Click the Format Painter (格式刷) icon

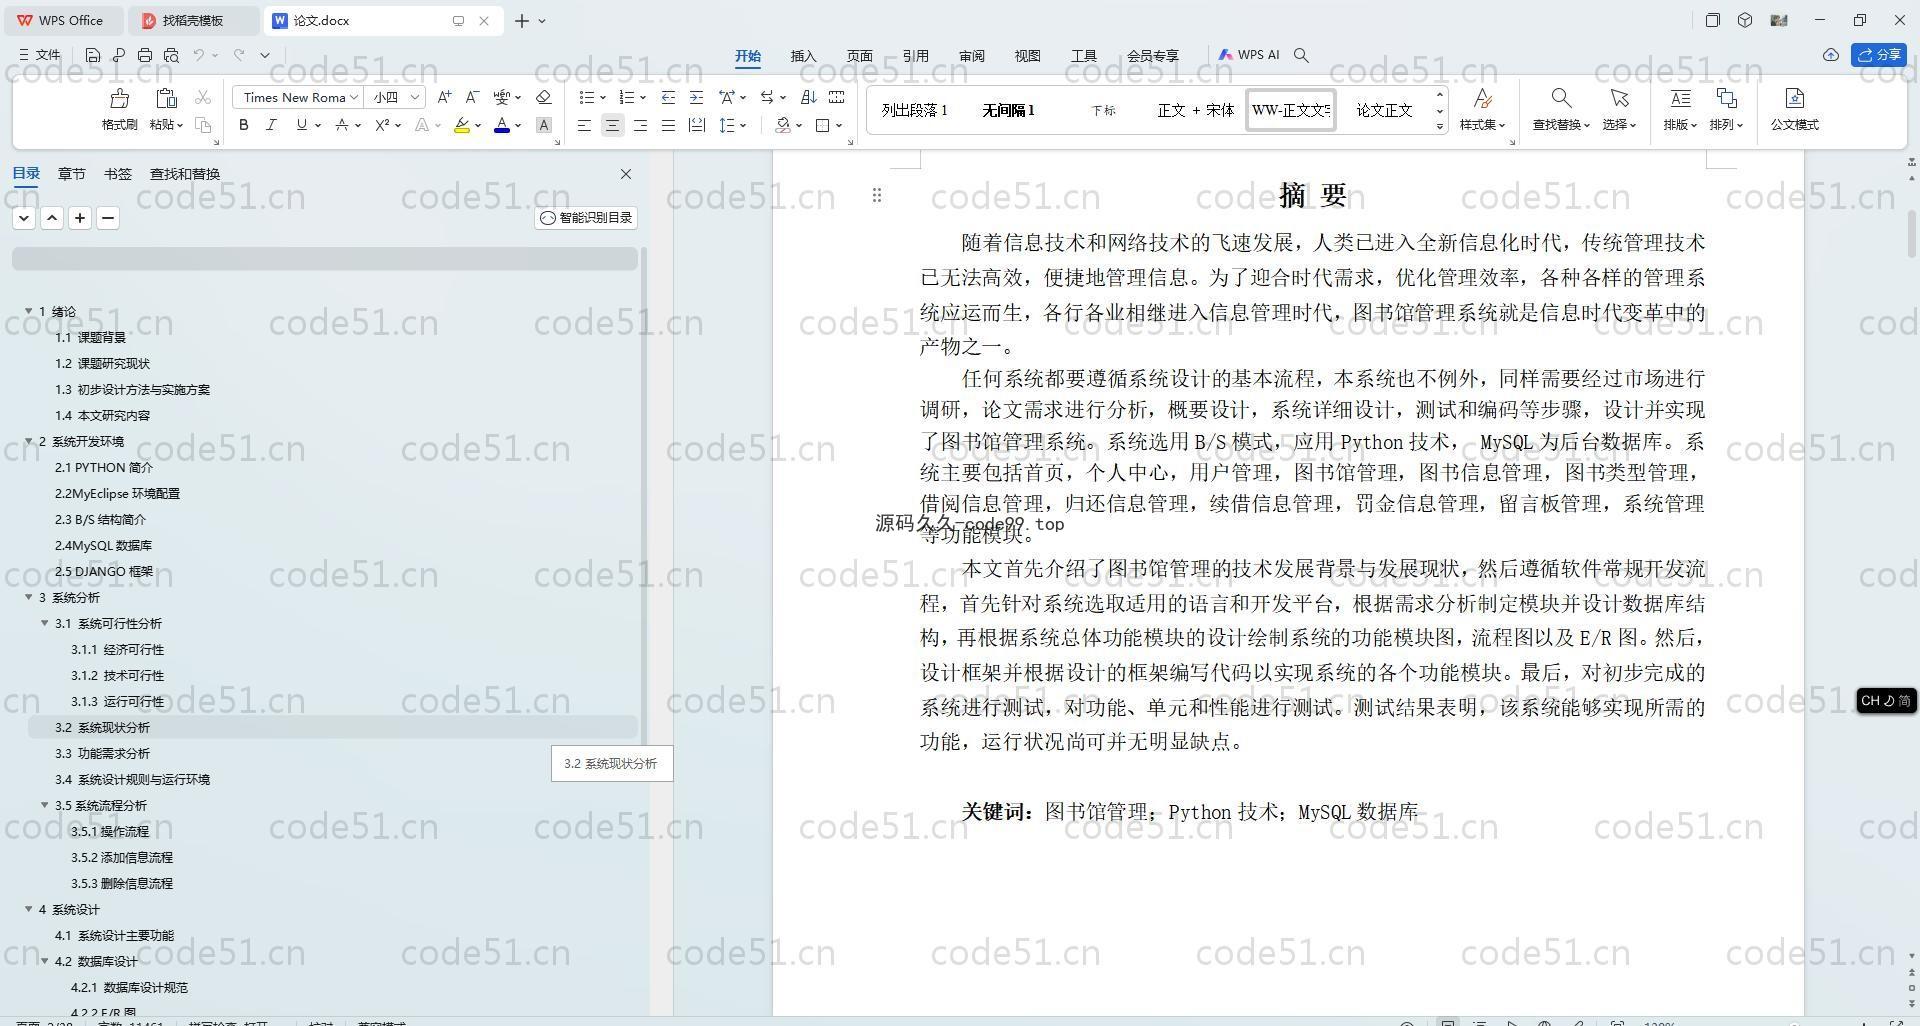(x=119, y=99)
